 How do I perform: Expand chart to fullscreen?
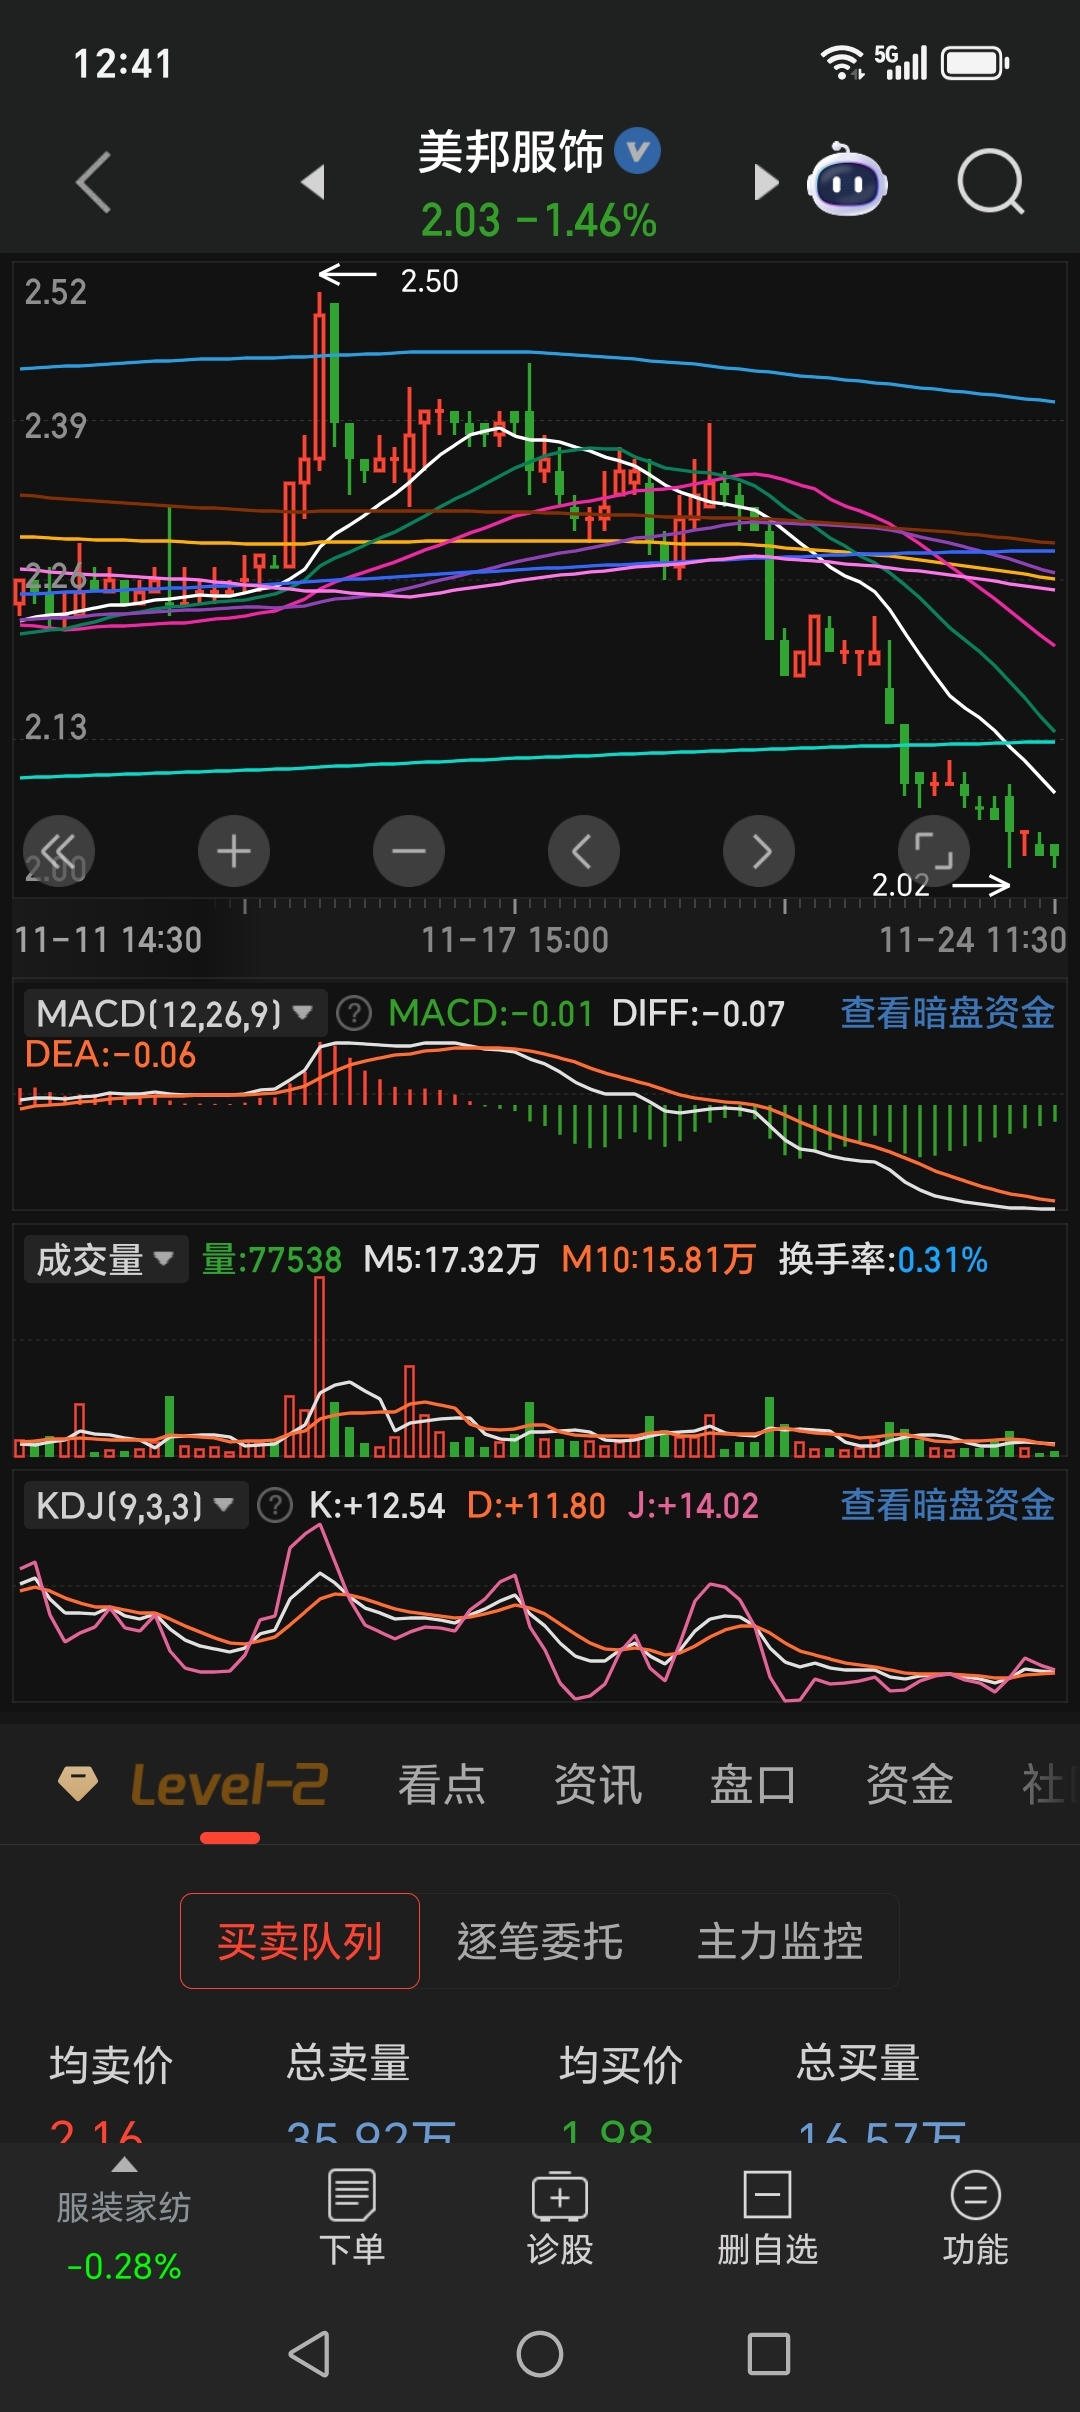[934, 852]
